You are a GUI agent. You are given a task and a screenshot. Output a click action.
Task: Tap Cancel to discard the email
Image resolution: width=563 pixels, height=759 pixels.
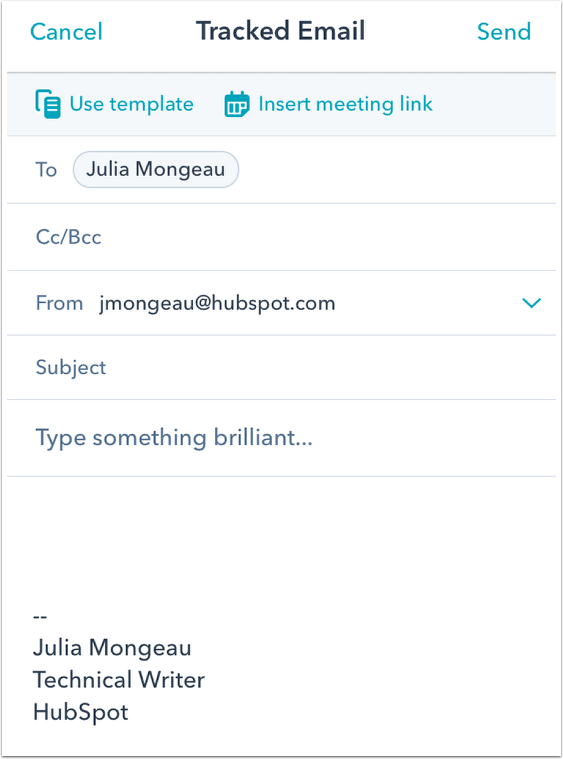66,32
